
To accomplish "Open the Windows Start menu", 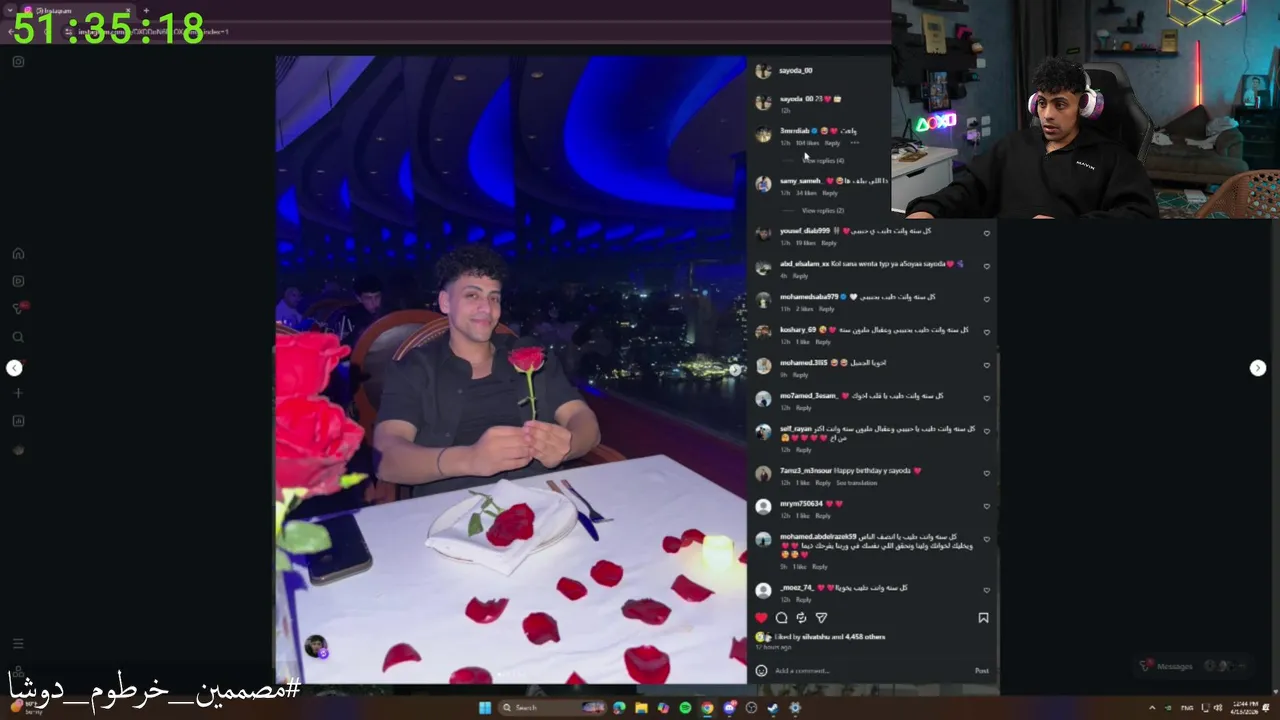I will (x=485, y=708).
